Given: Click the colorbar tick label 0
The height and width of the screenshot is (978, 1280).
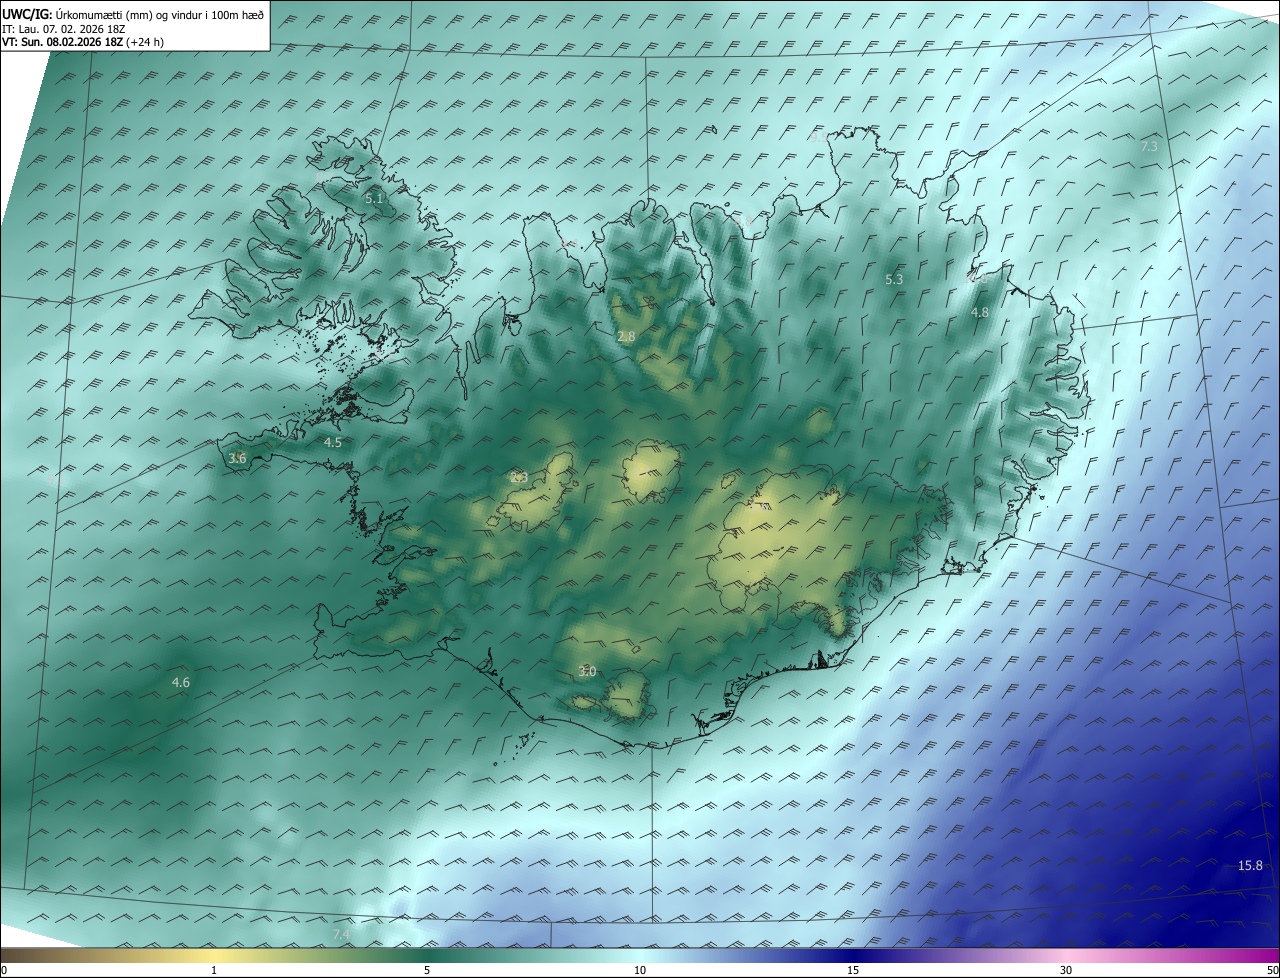Looking at the screenshot, I should (x=4, y=970).
